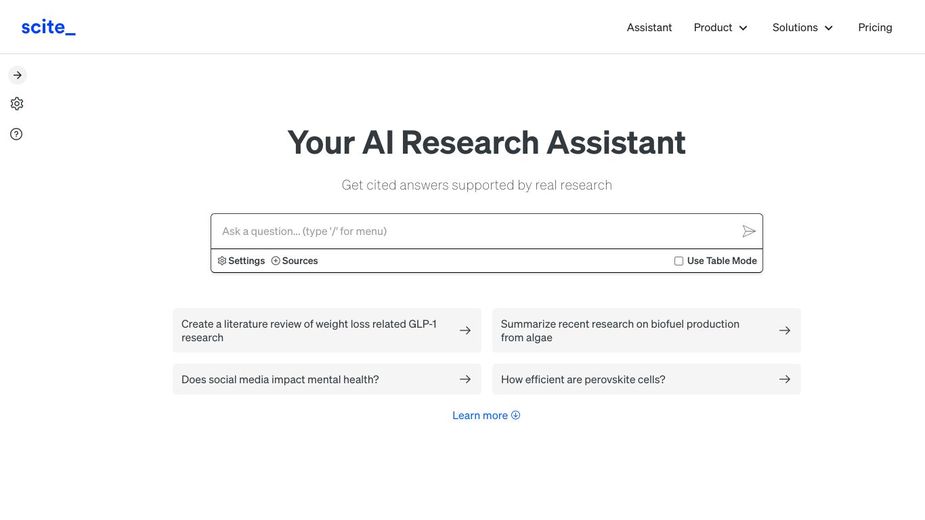Select "Does social media impact mental health?" prompt
The width and height of the screenshot is (925, 520).
pyautogui.click(x=280, y=380)
